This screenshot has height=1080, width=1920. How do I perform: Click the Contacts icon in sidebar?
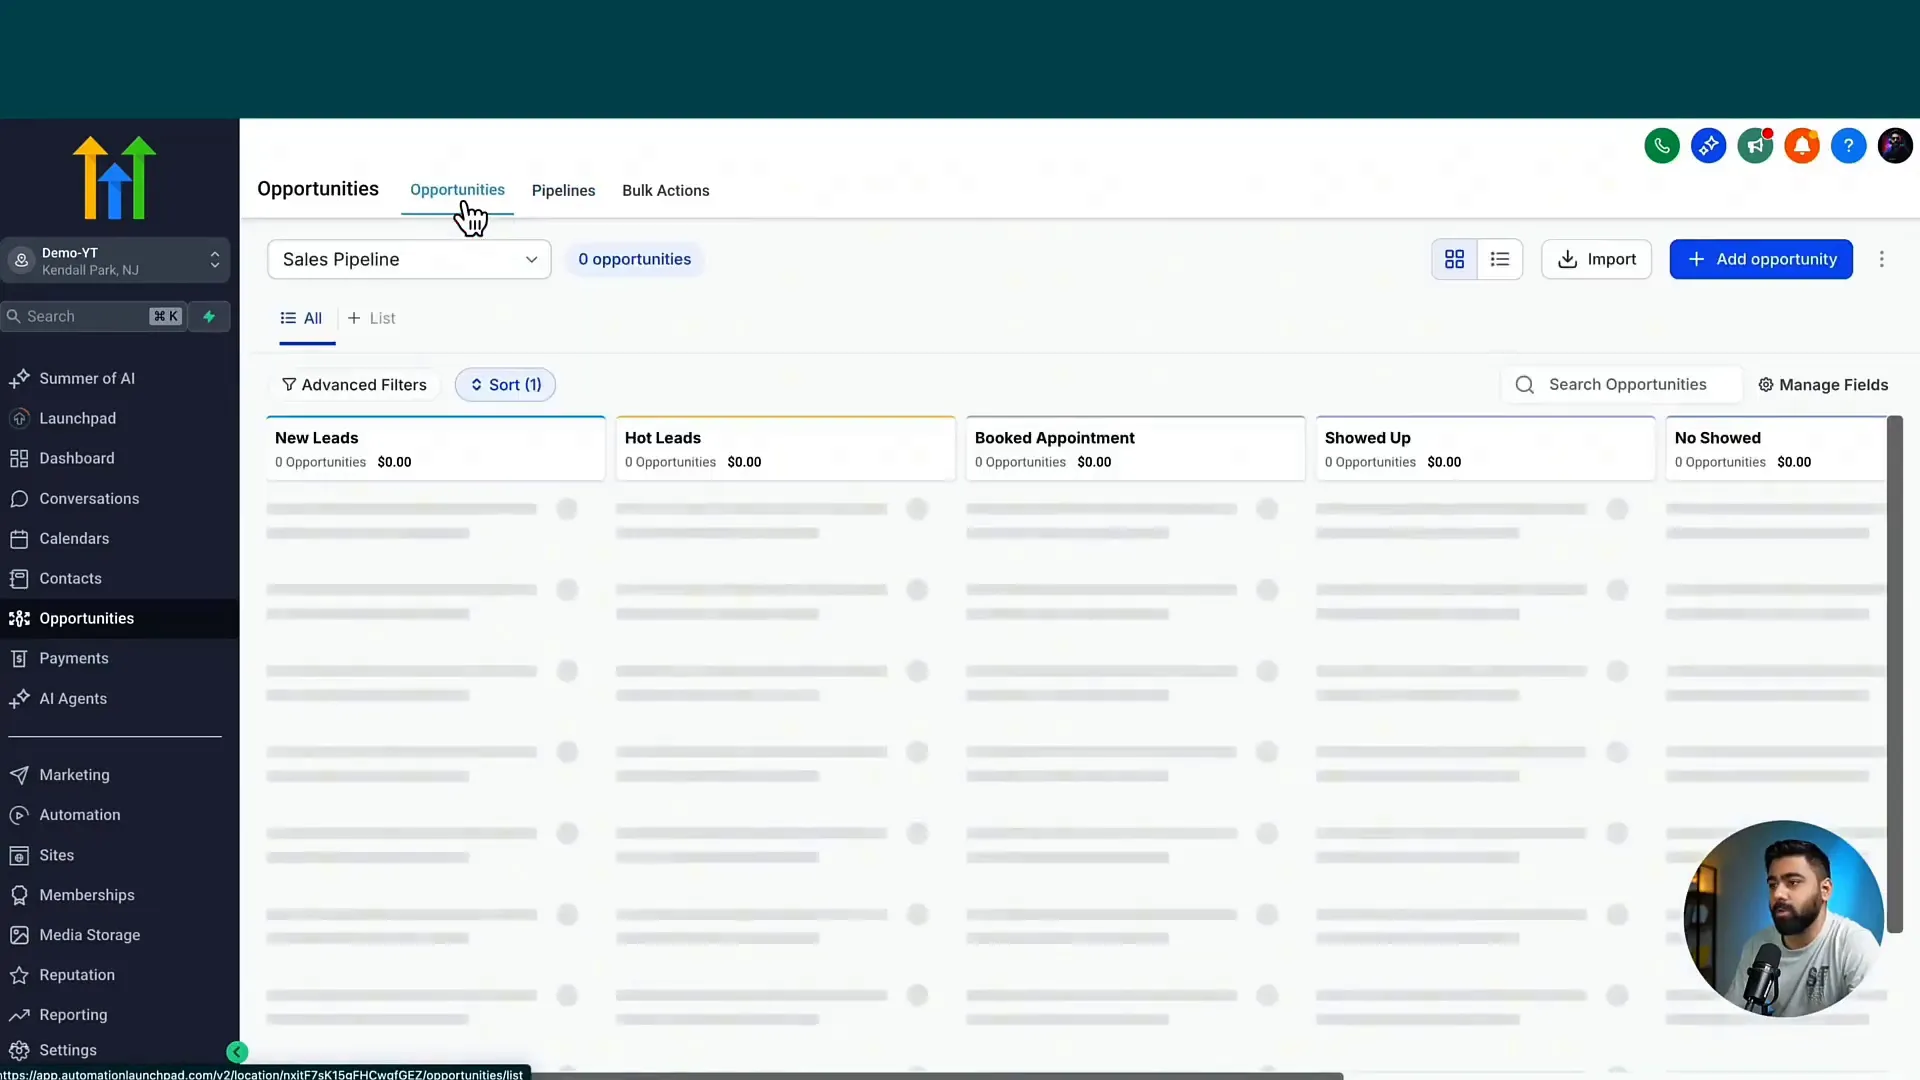19,579
